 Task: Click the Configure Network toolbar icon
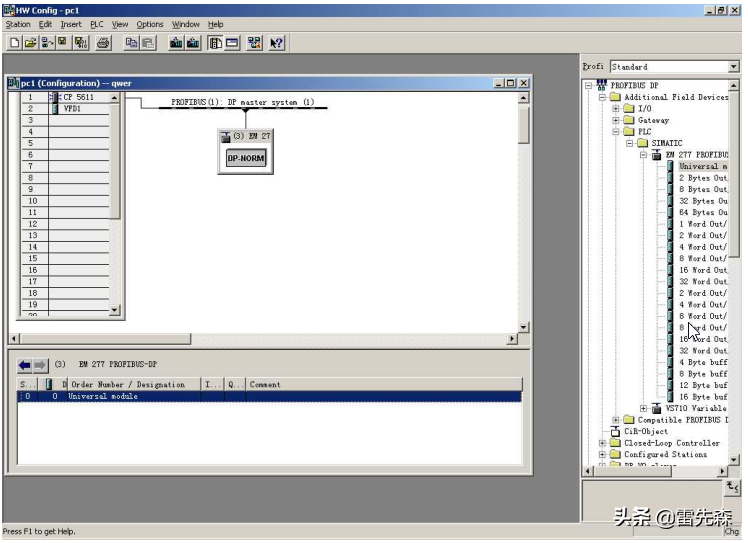(254, 43)
